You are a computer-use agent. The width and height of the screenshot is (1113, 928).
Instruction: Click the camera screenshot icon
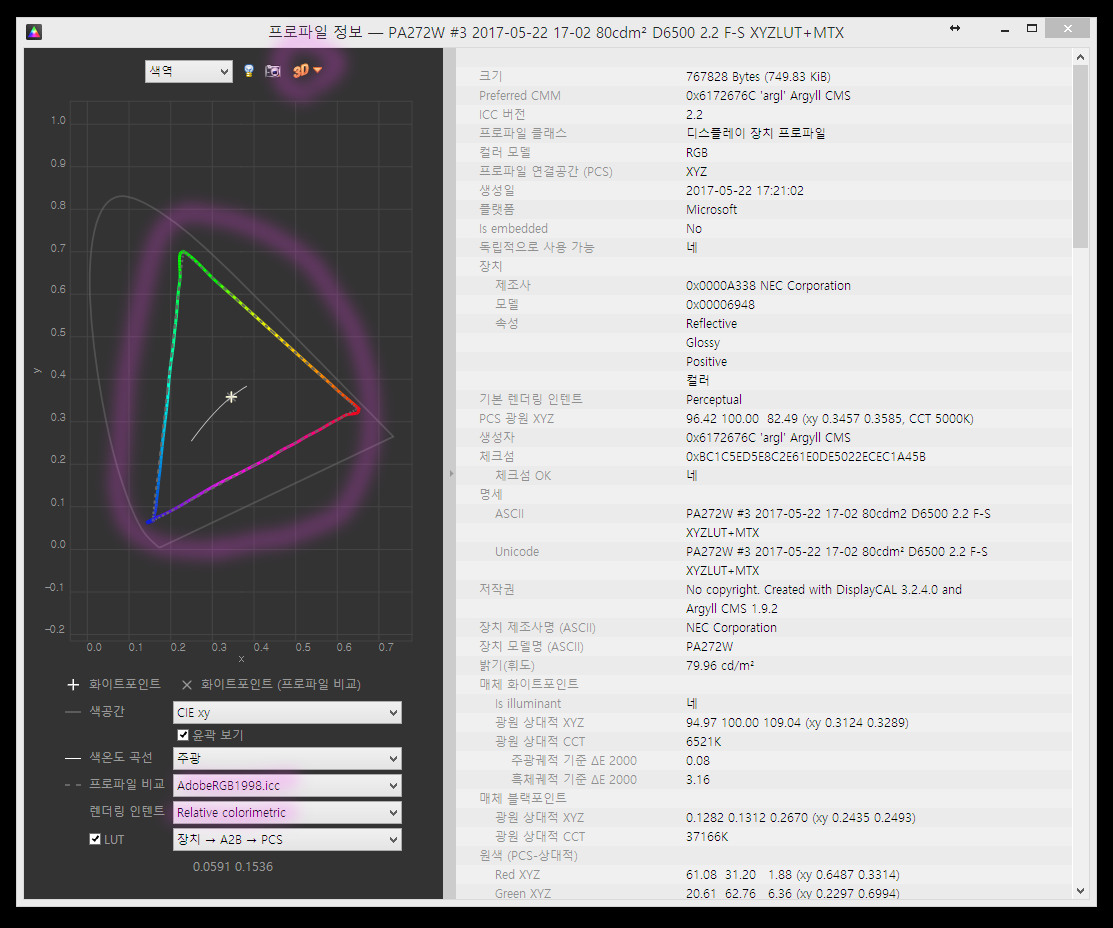[272, 71]
